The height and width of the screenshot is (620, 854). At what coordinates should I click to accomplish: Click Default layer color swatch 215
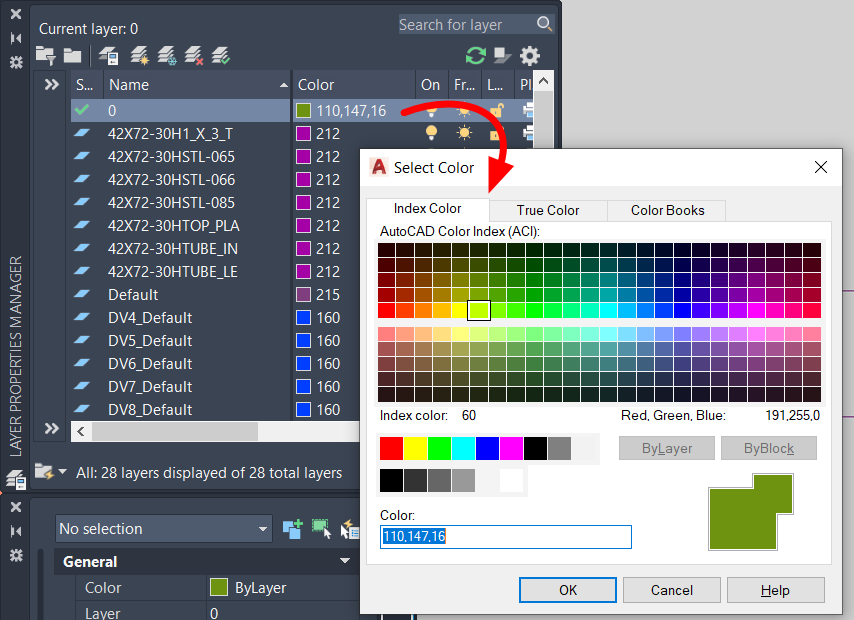[303, 295]
